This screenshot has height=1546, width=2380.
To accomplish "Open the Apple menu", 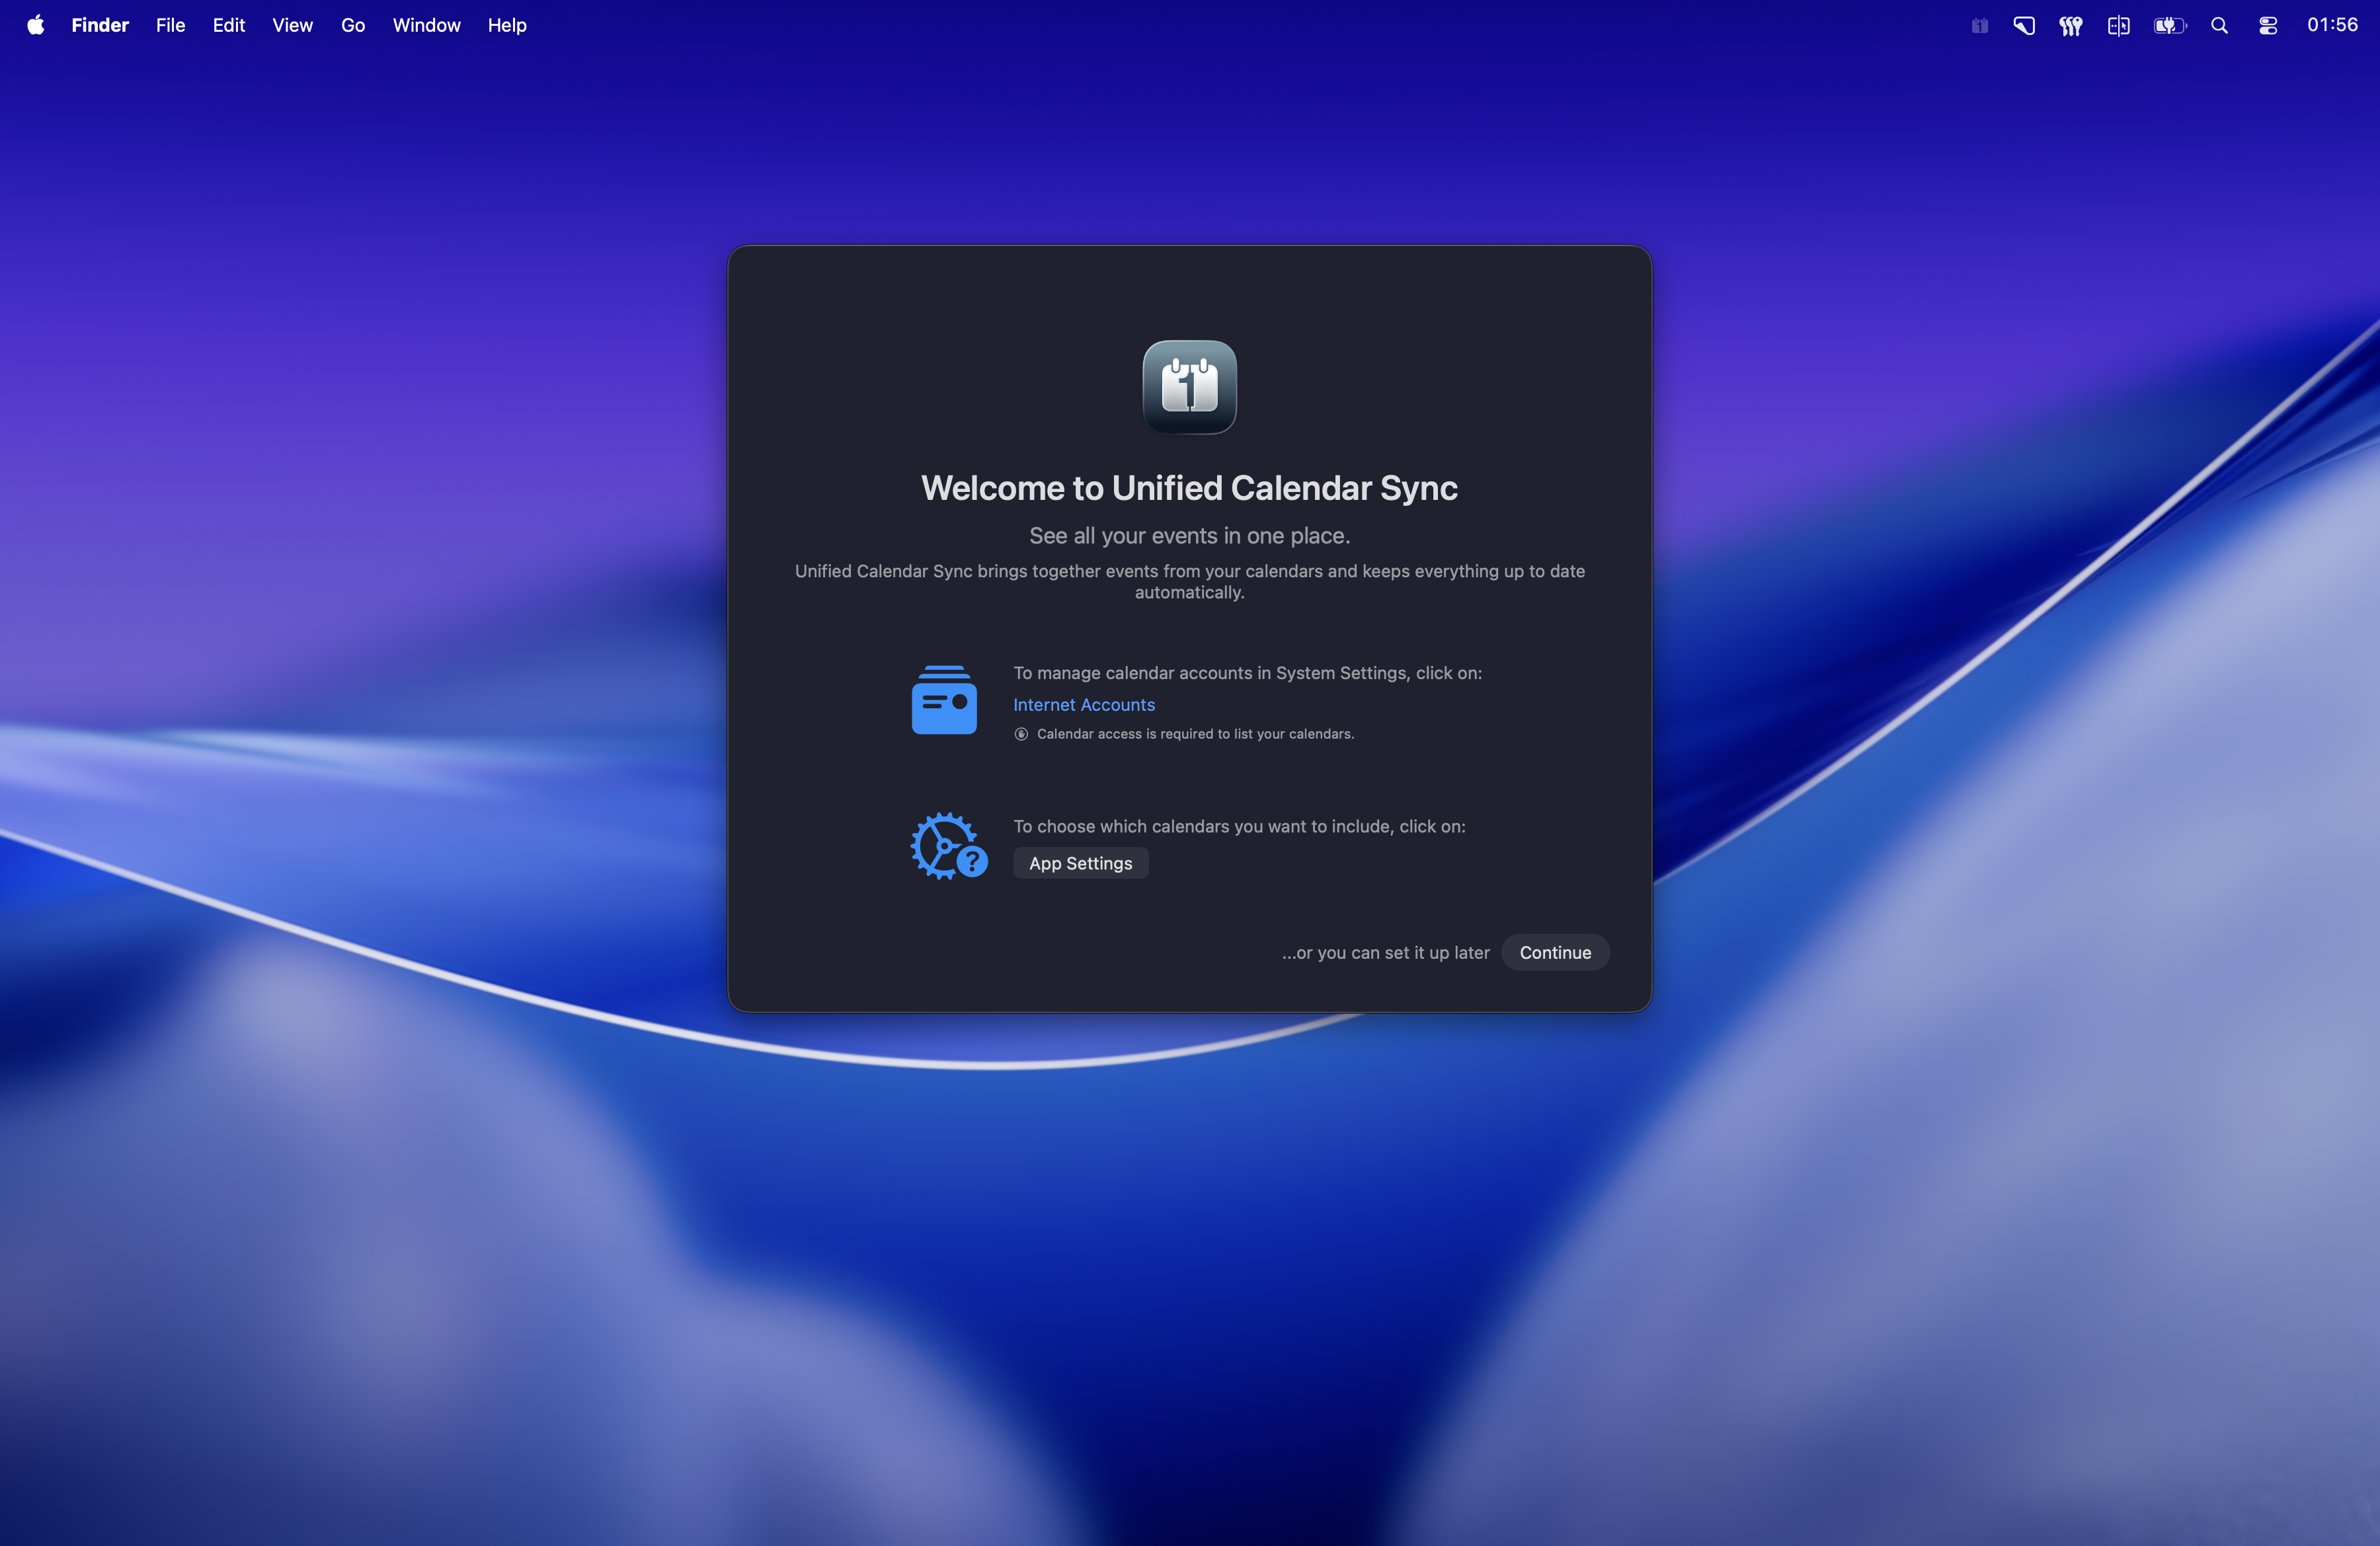I will pos(35,25).
